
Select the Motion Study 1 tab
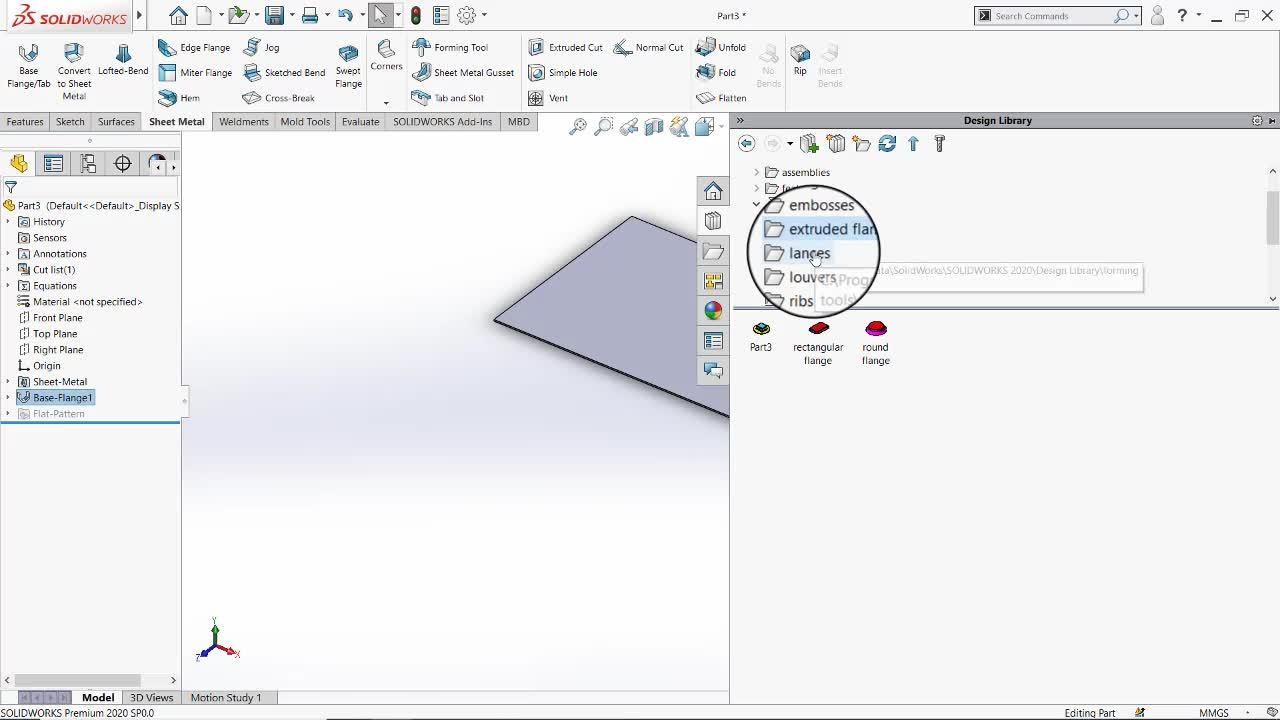pos(226,698)
